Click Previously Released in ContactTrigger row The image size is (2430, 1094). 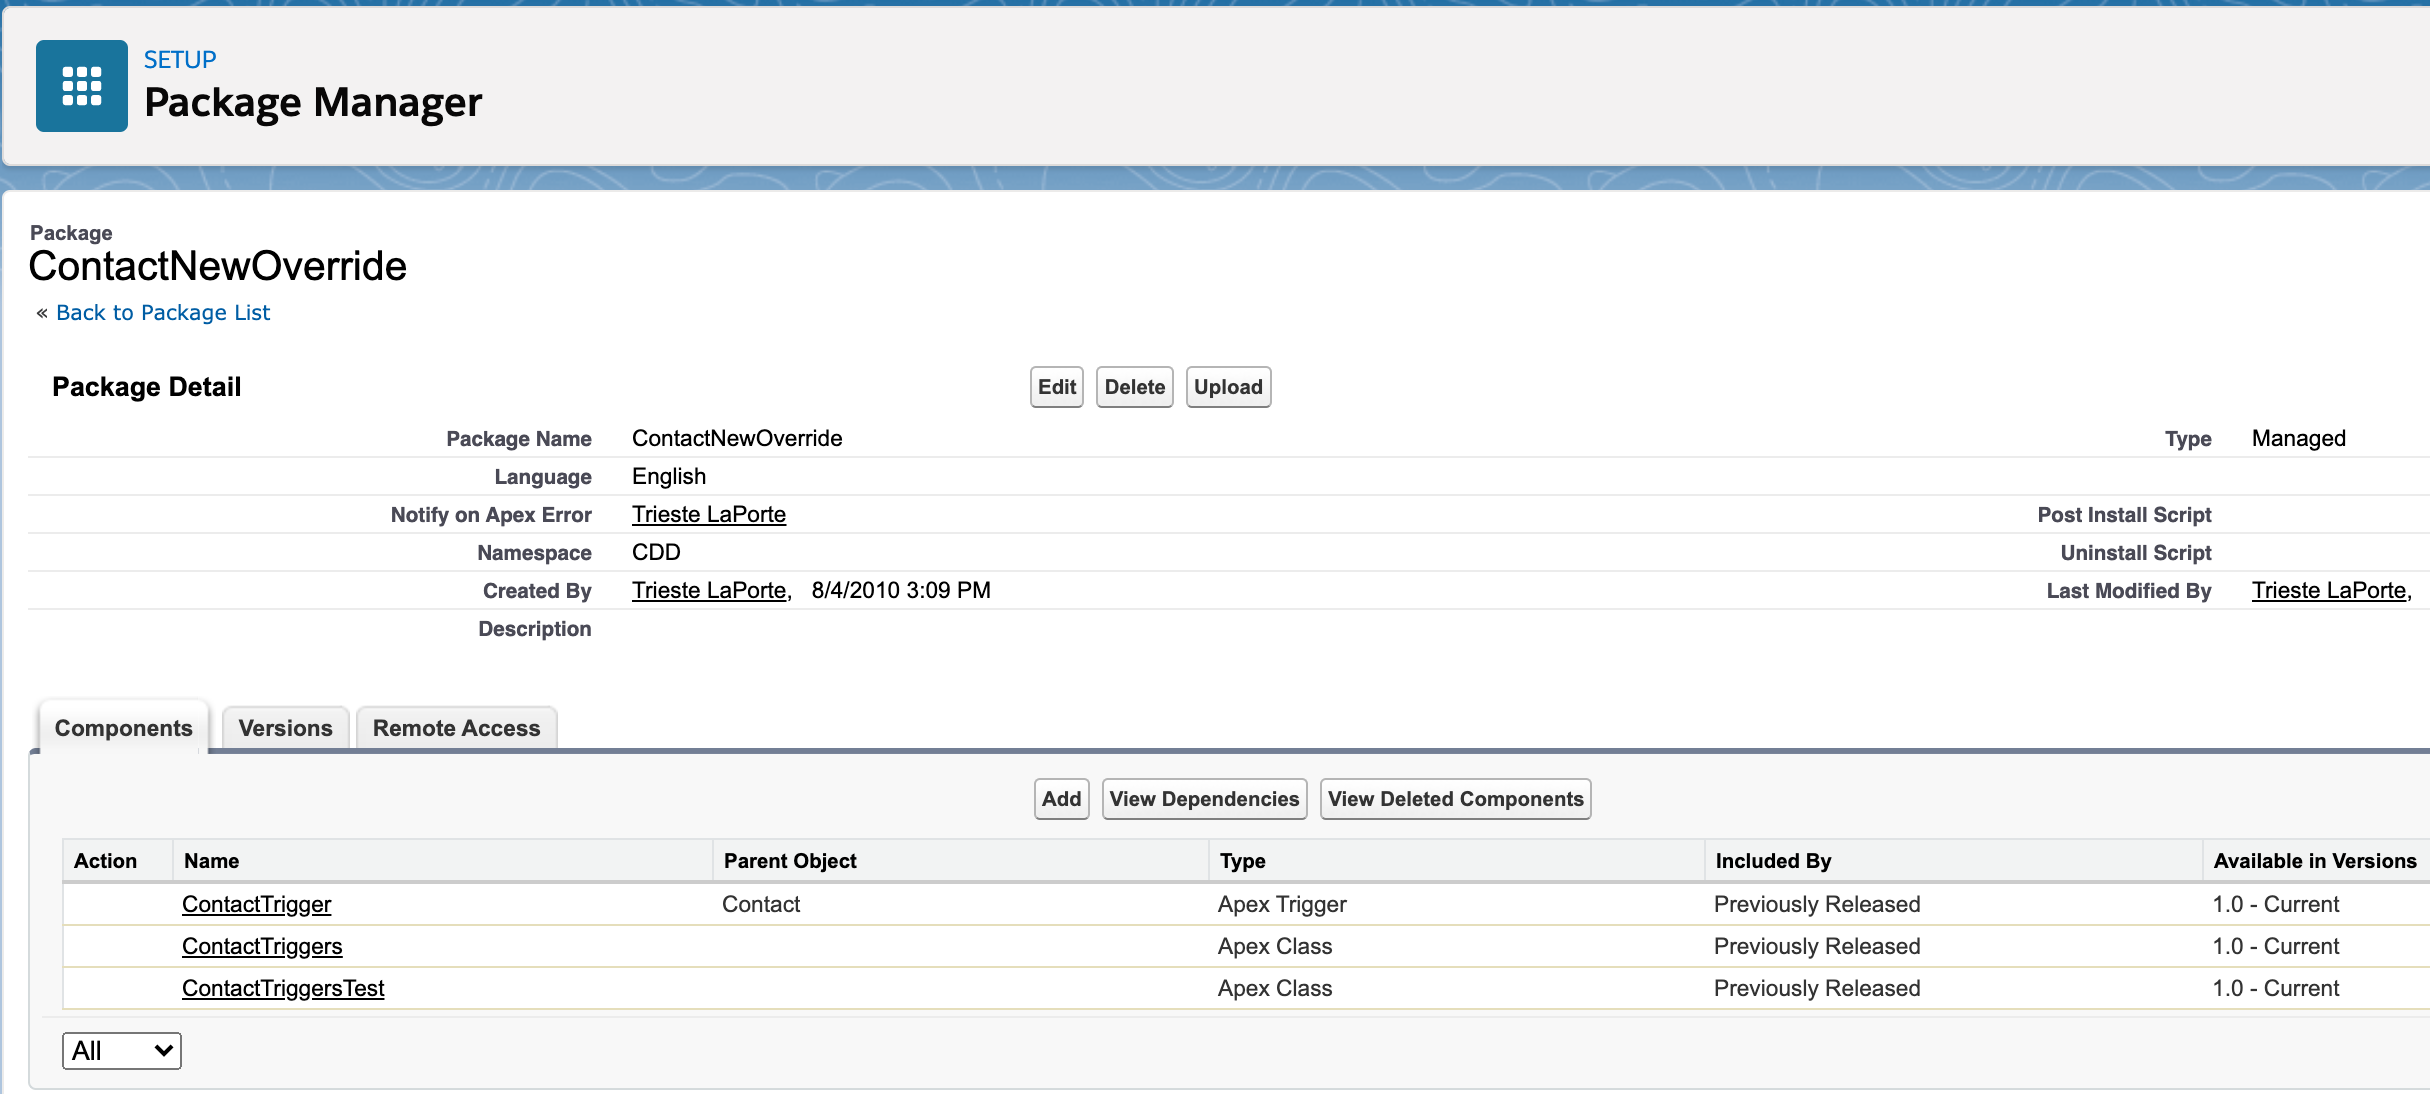coord(1817,904)
